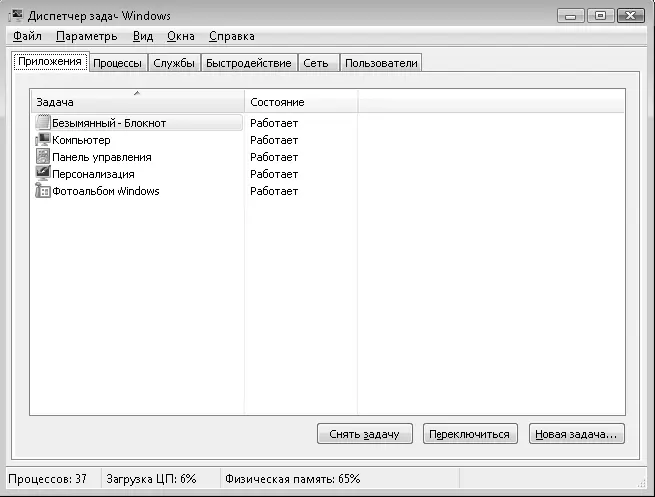This screenshot has height=497, width=655.
Task: Click the Task Manager title bar icon
Action: click(x=16, y=16)
